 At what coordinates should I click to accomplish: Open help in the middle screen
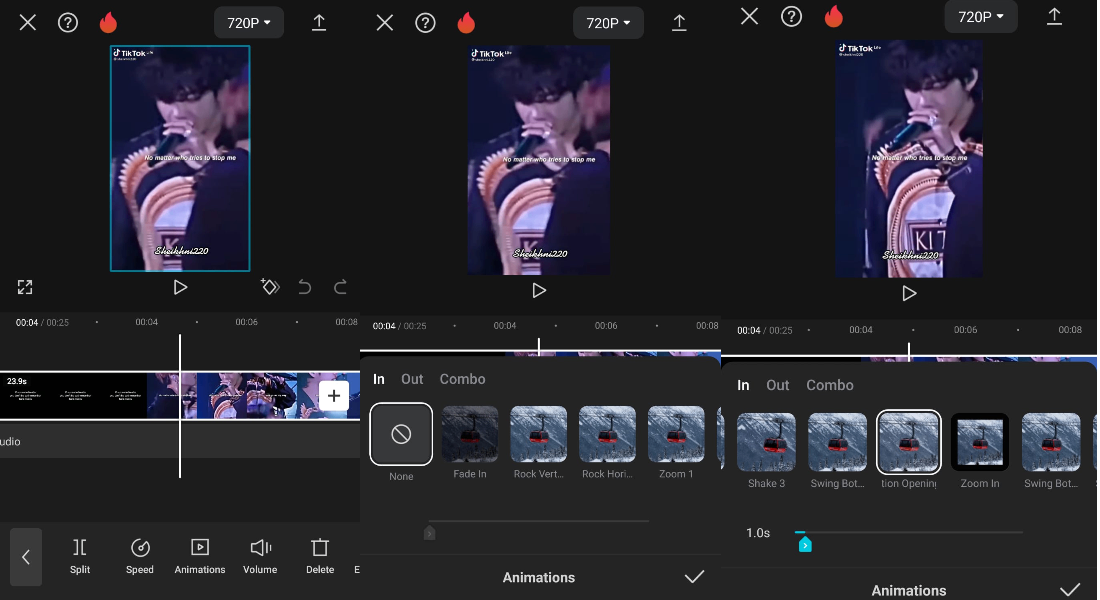[425, 23]
